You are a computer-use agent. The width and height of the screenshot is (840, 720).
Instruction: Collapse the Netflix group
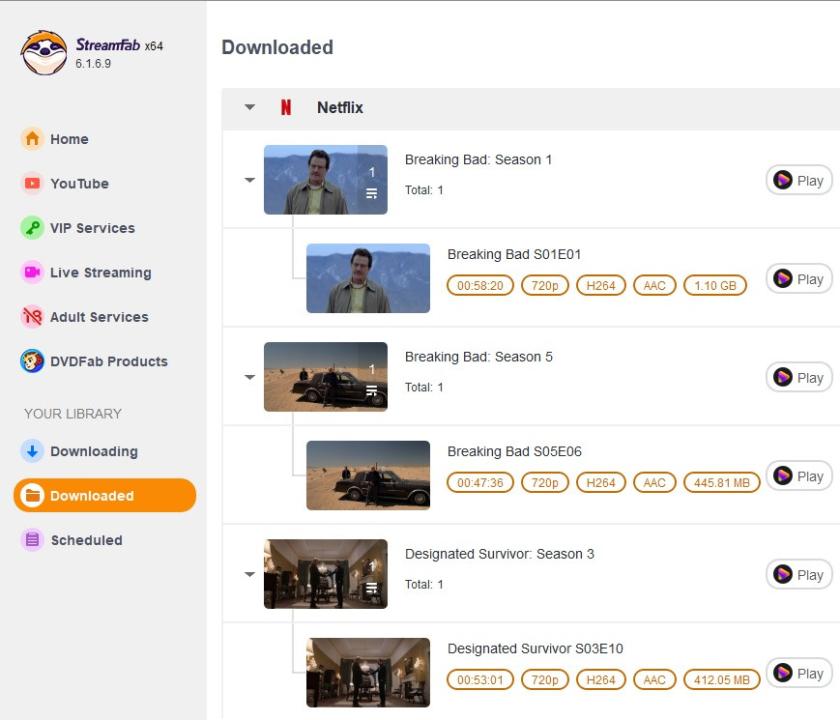click(250, 108)
